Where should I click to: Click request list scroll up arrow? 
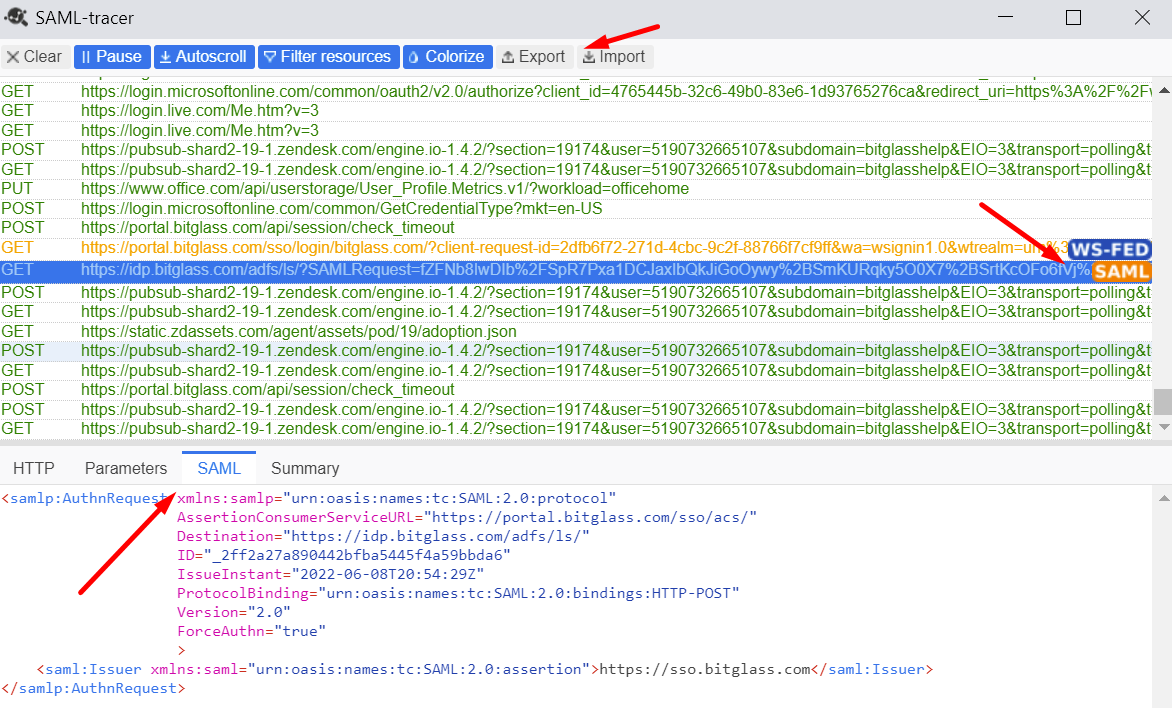click(x=1163, y=90)
